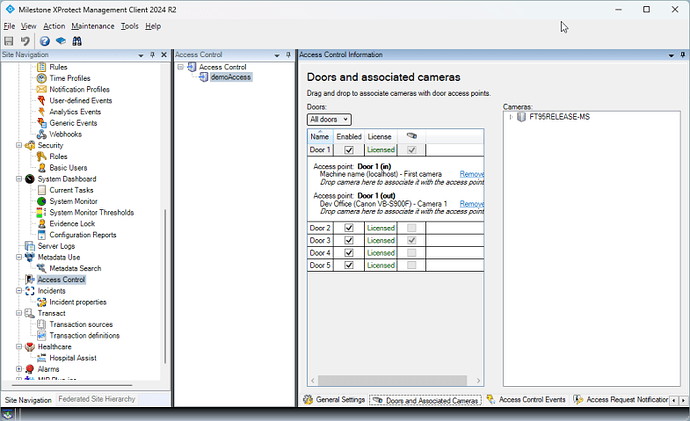The height and width of the screenshot is (421, 690).
Task: Collapse the System Dashboard tree node
Action: 19,179
